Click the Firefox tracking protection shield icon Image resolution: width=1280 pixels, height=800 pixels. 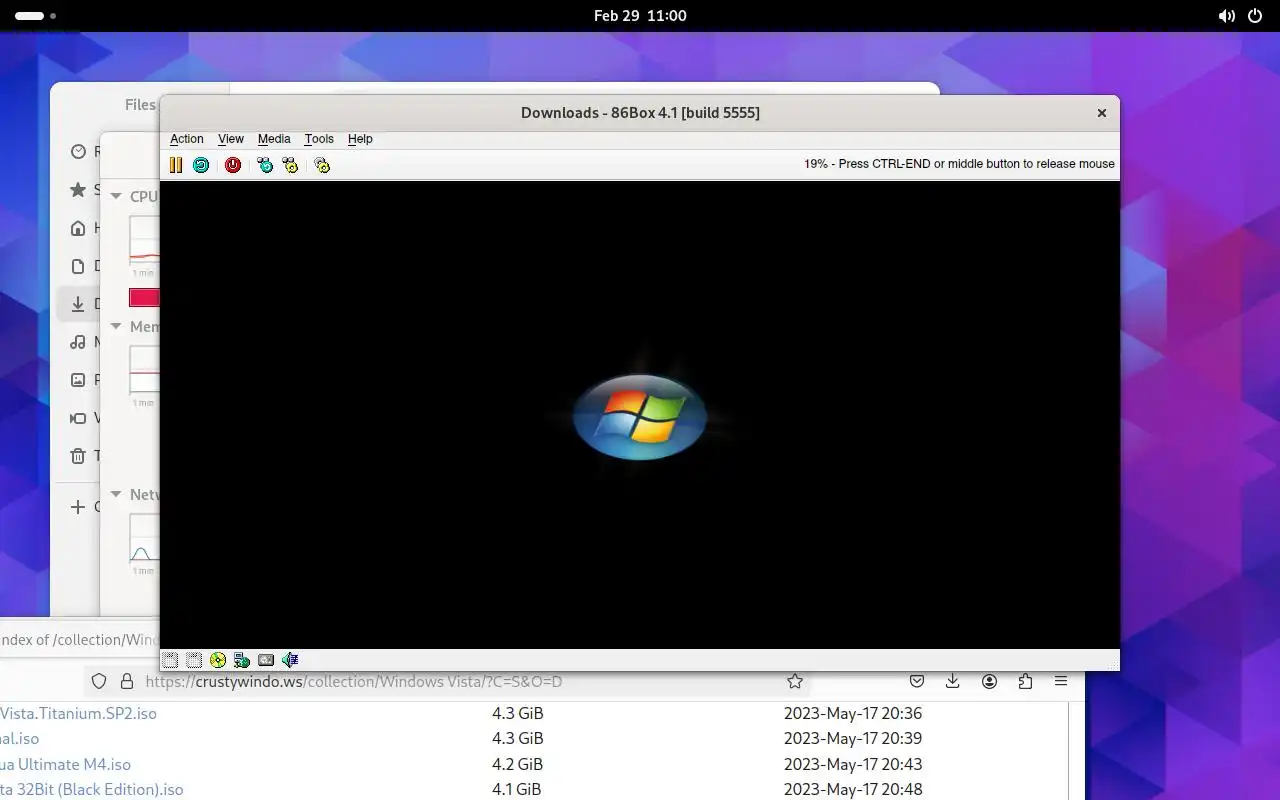click(x=99, y=681)
